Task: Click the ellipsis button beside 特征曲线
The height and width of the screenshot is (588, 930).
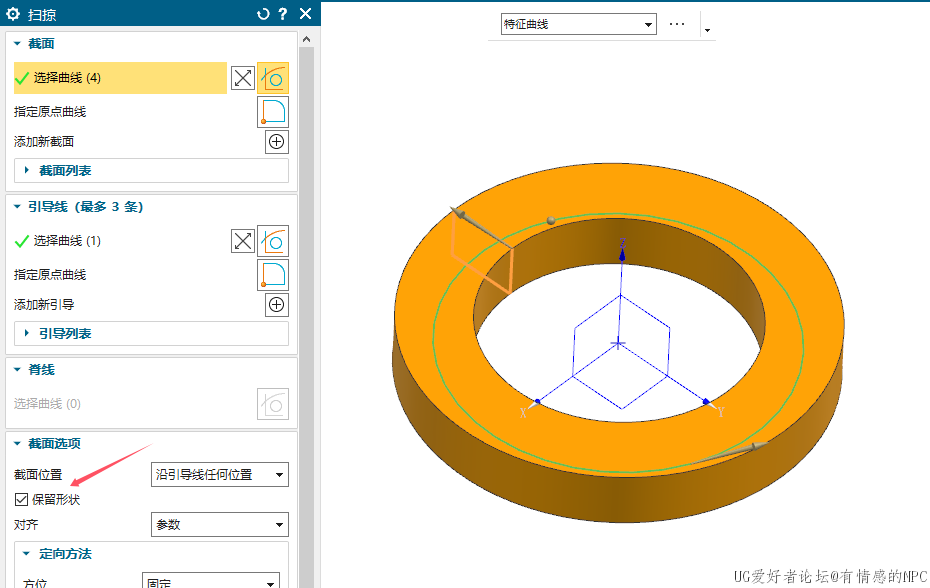Action: pyautogui.click(x=677, y=24)
